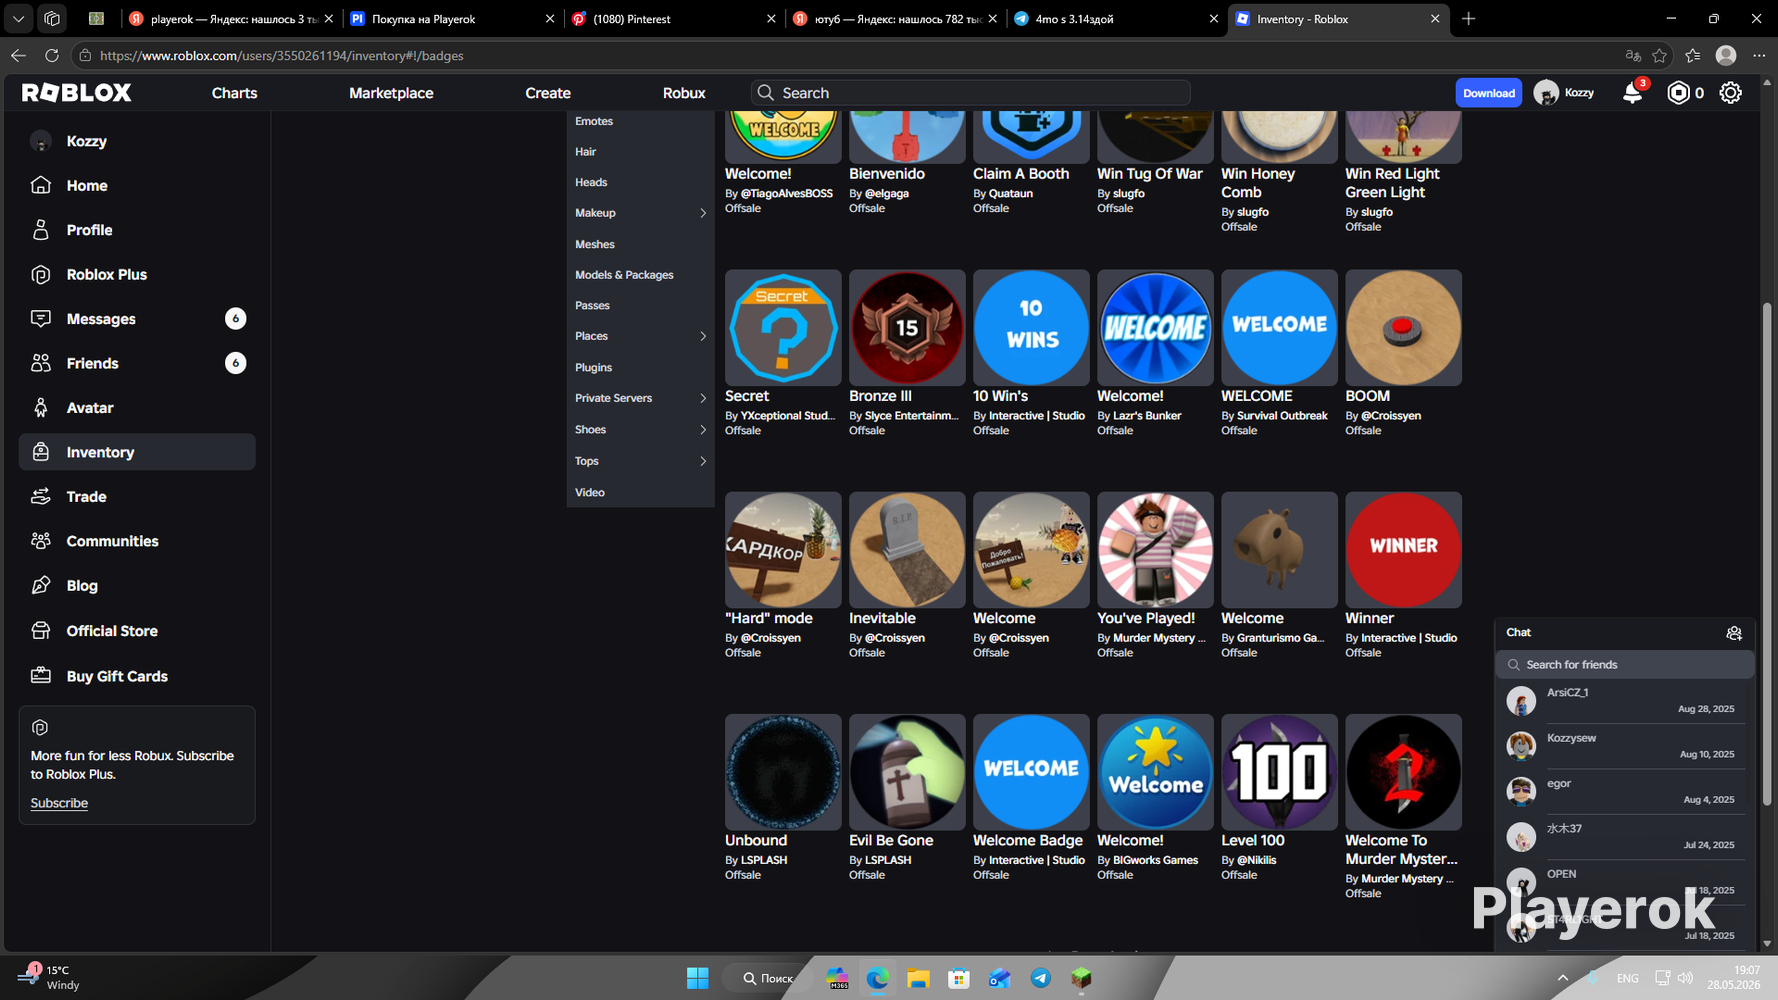Go back in the browser

tap(18, 56)
